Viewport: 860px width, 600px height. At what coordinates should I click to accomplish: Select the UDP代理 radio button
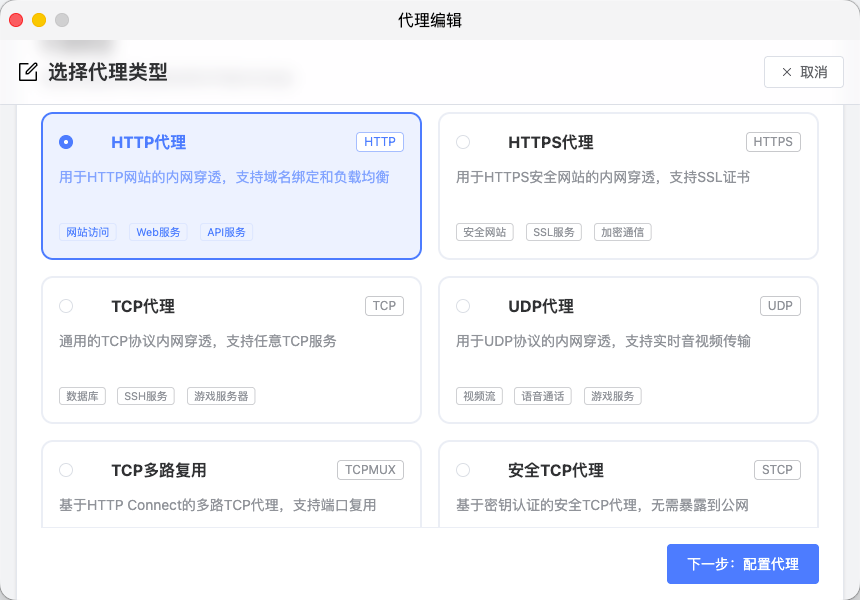tap(463, 306)
